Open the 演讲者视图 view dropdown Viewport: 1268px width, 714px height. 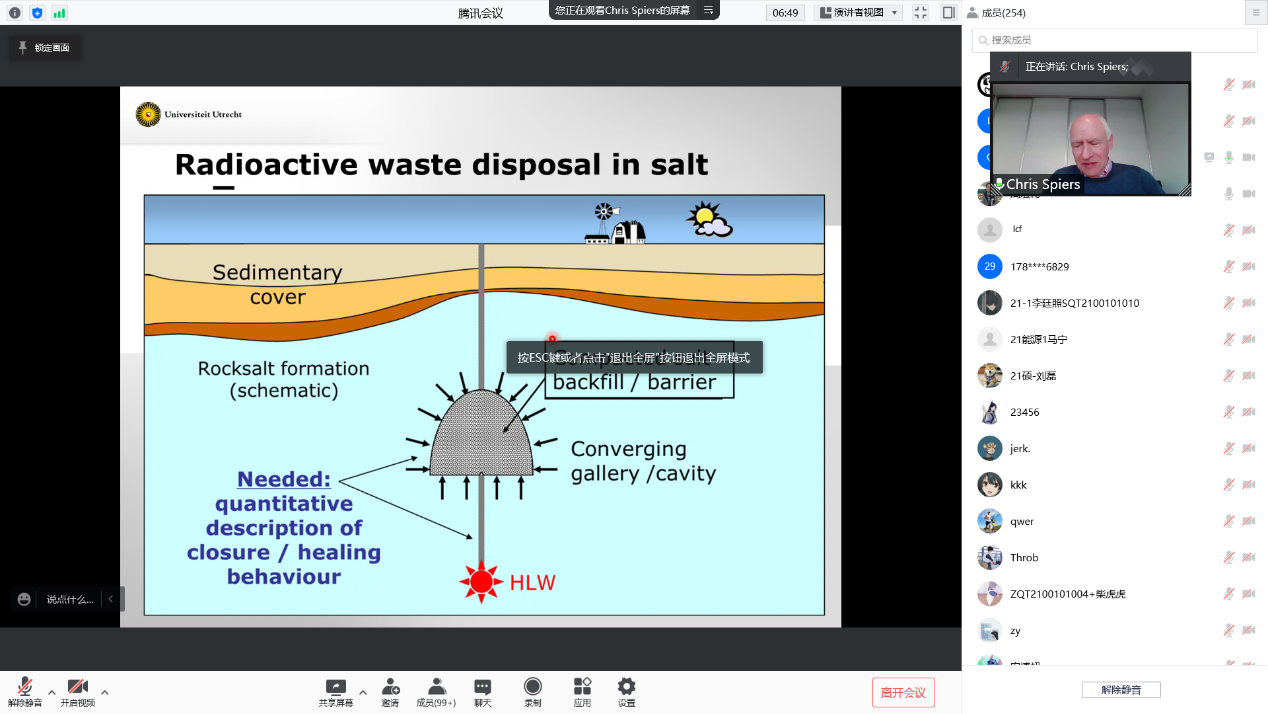859,13
